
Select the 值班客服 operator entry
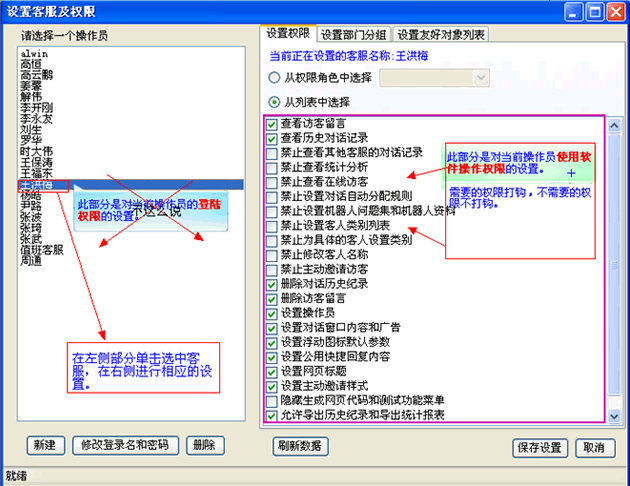[x=41, y=250]
